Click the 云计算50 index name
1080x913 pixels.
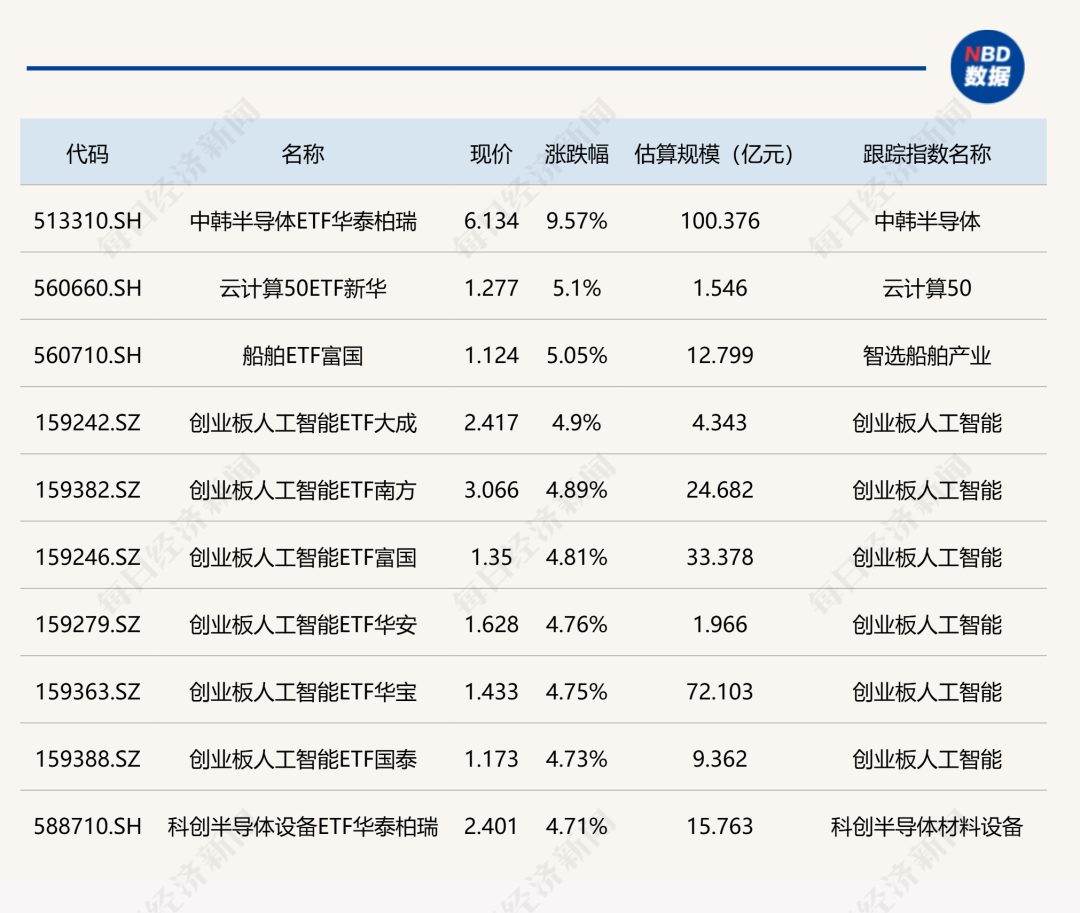tap(927, 288)
